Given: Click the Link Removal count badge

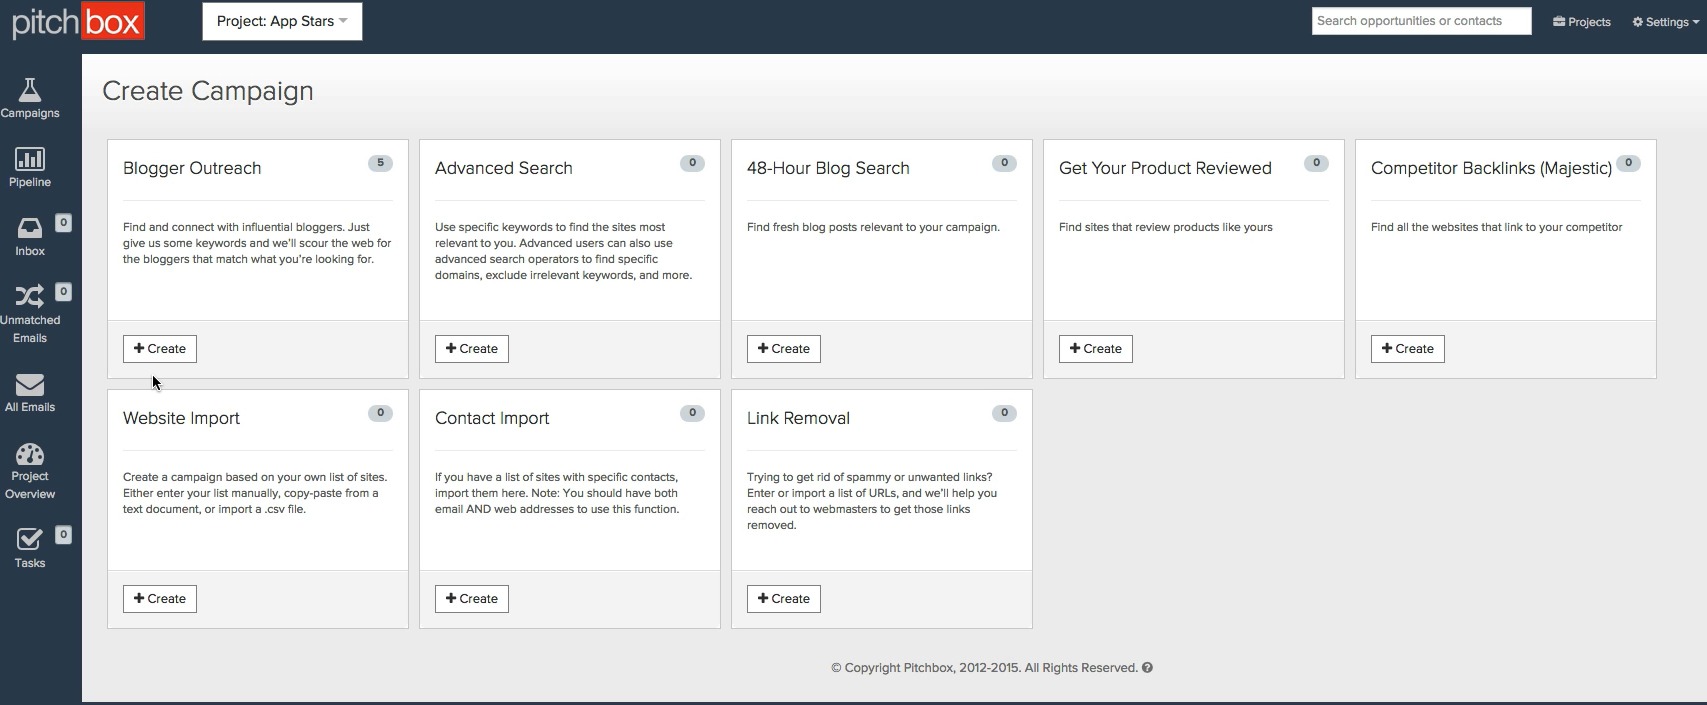Looking at the screenshot, I should click(x=1004, y=413).
